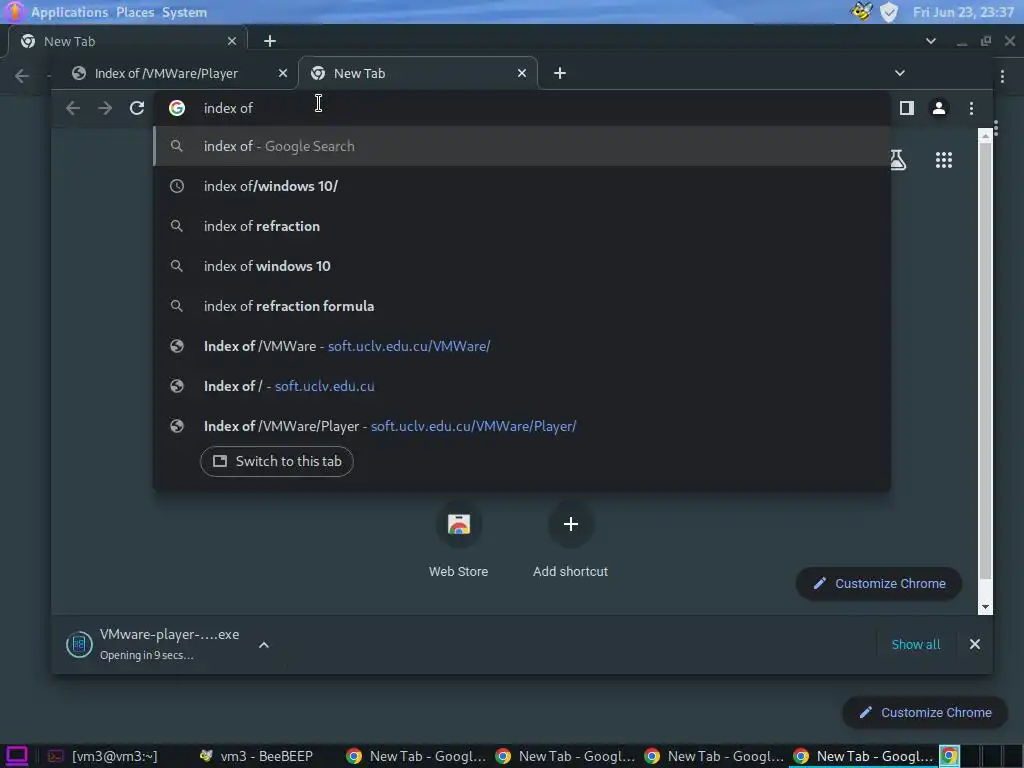Open the Places menu
Viewport: 1024px width, 768px height.
pyautogui.click(x=135, y=12)
